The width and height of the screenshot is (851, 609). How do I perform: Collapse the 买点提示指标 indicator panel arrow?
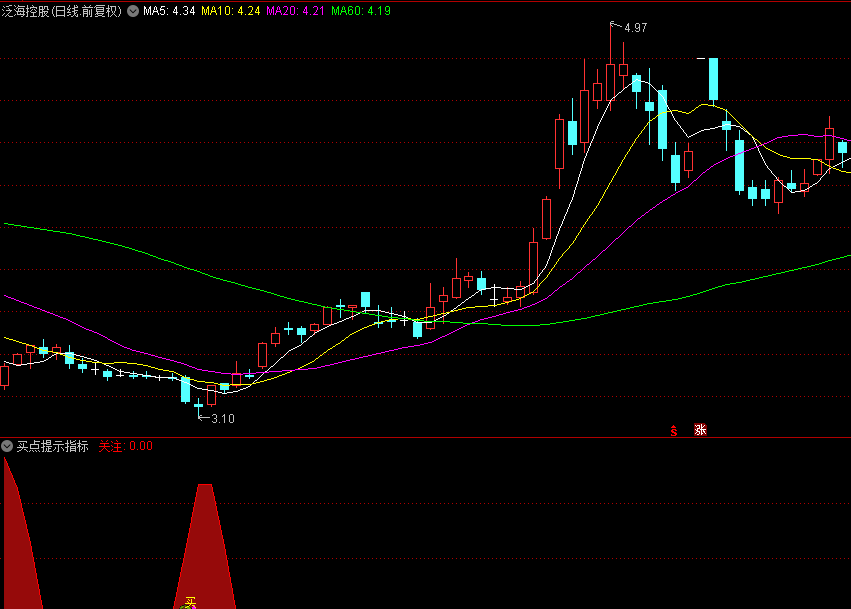[7, 446]
